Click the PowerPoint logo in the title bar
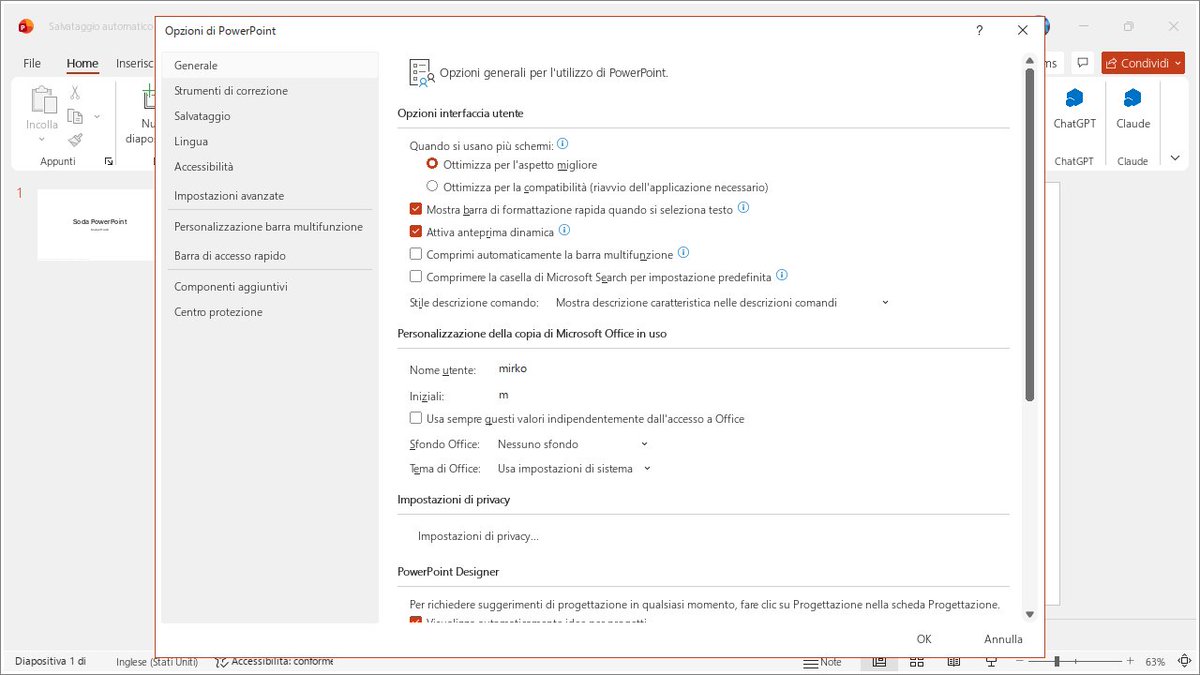 coord(26,27)
